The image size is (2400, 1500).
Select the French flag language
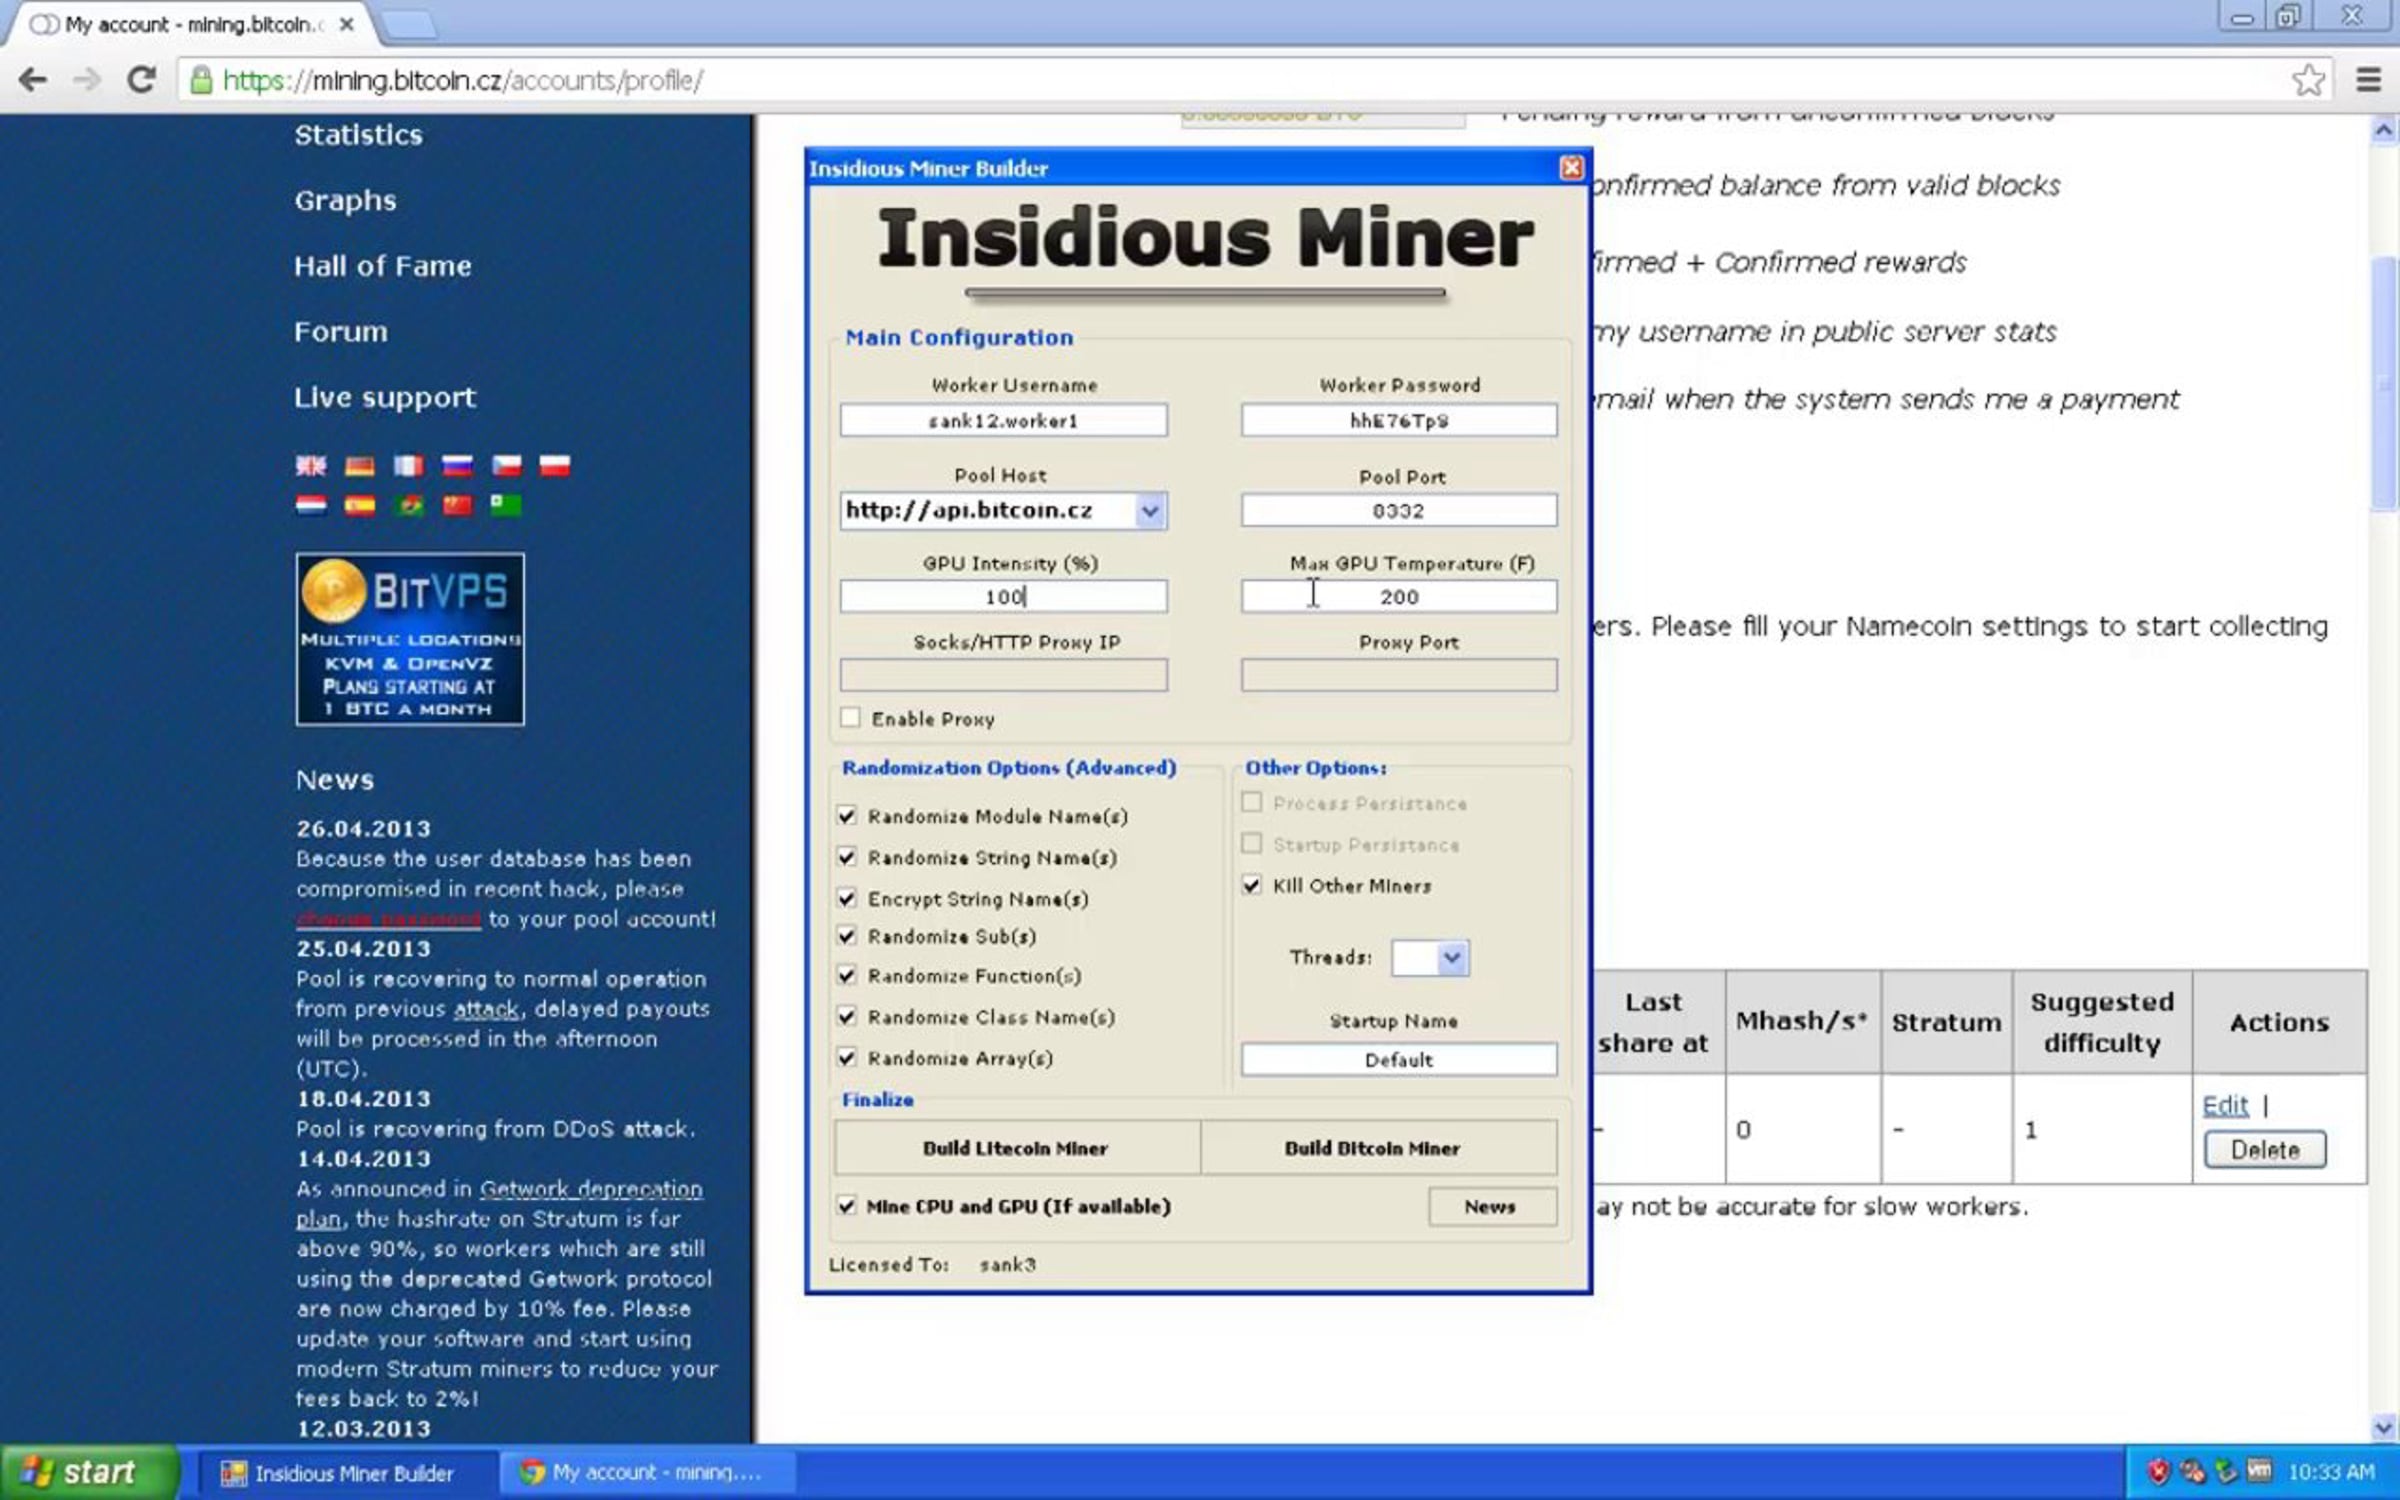[x=408, y=466]
